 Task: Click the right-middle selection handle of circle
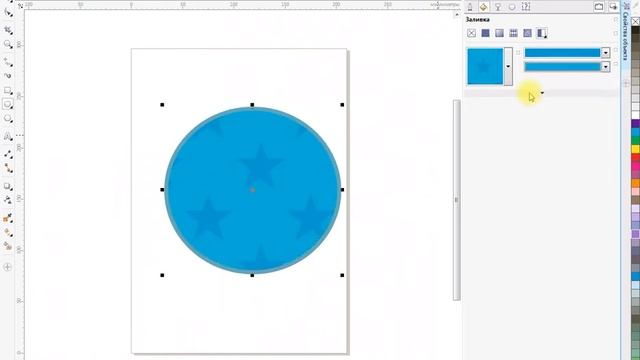pyautogui.click(x=342, y=190)
